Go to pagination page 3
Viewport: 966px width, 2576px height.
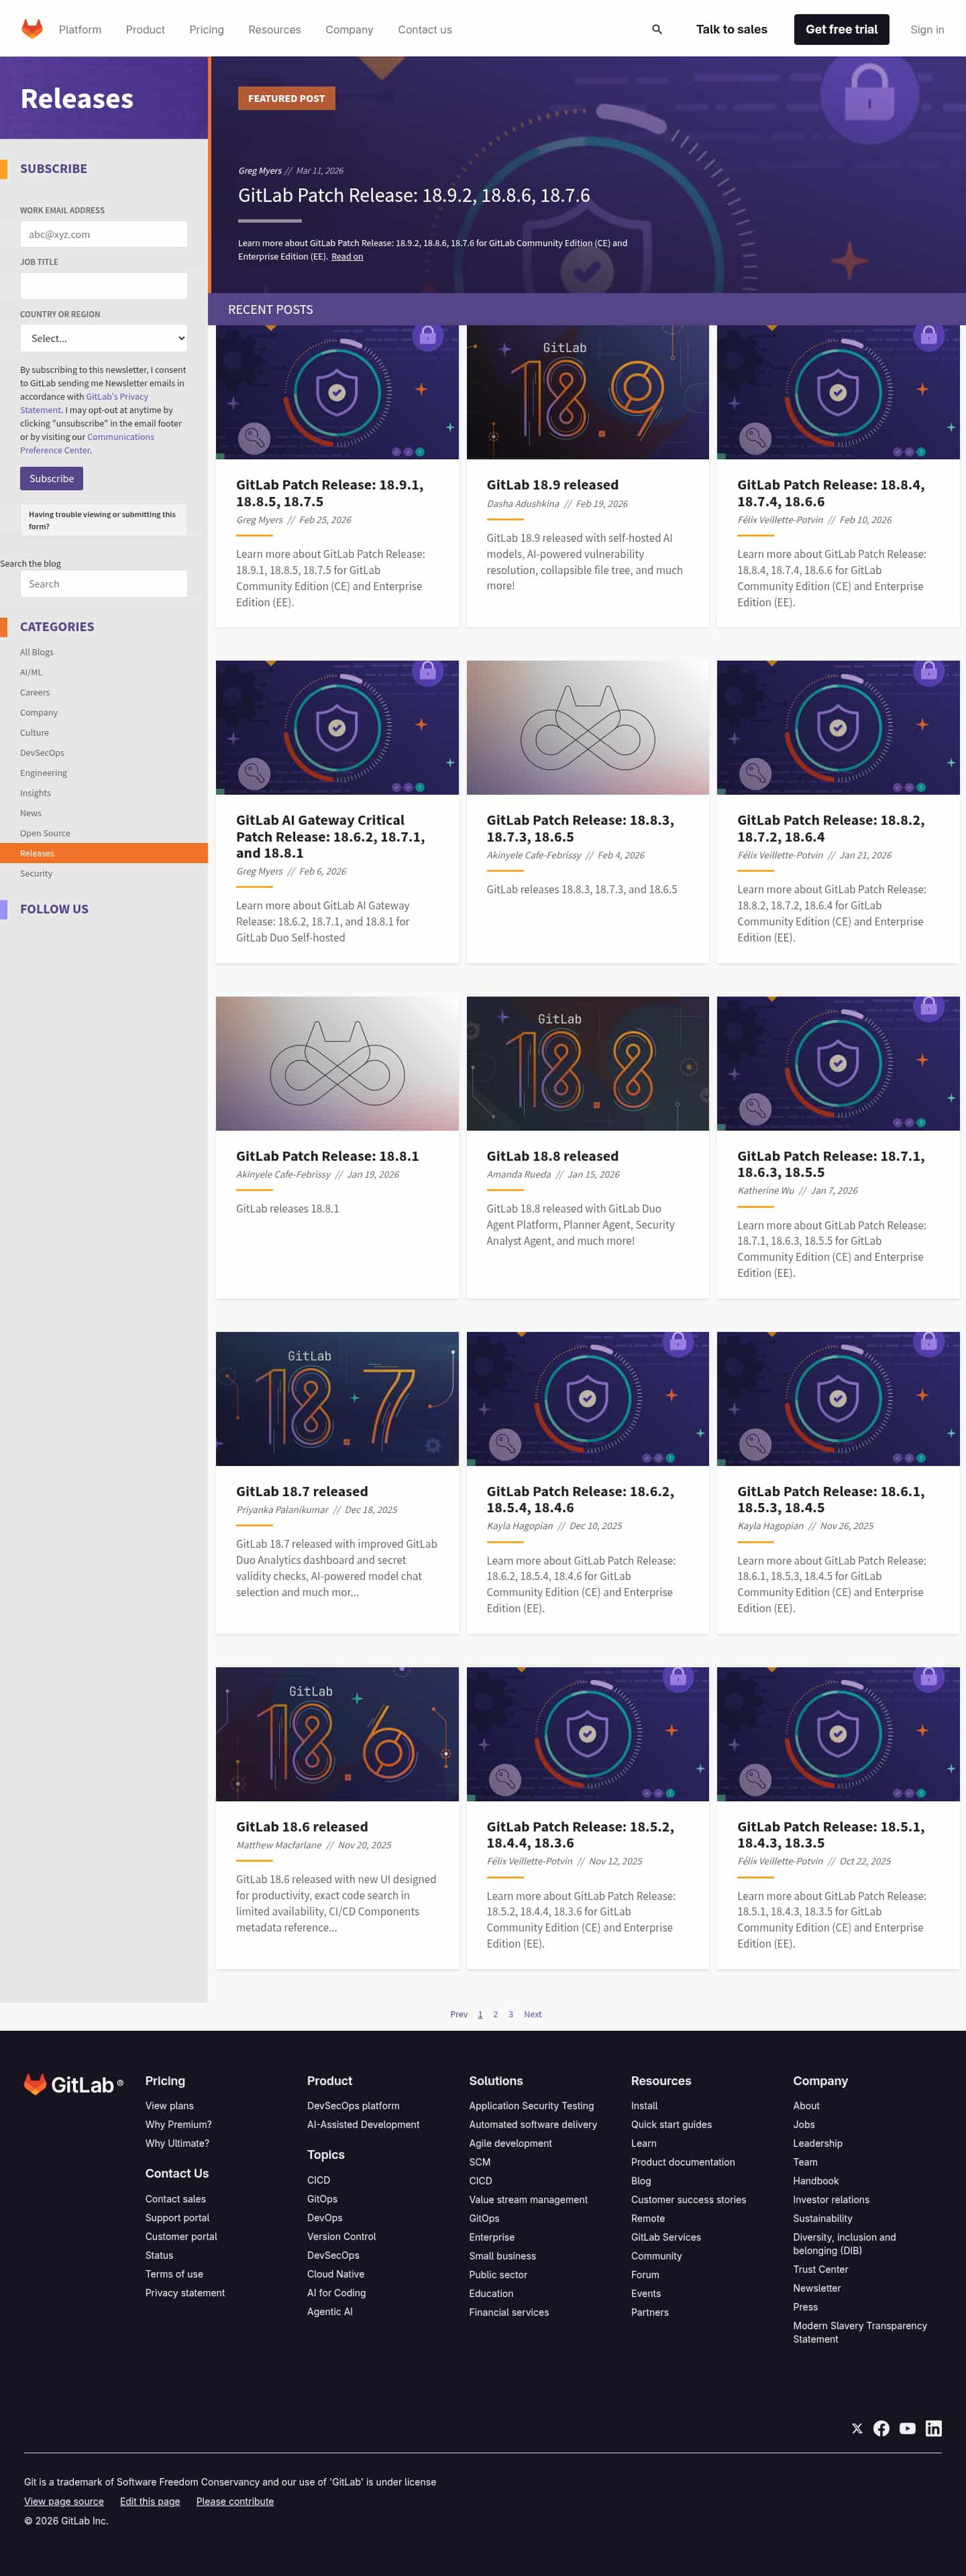510,2014
